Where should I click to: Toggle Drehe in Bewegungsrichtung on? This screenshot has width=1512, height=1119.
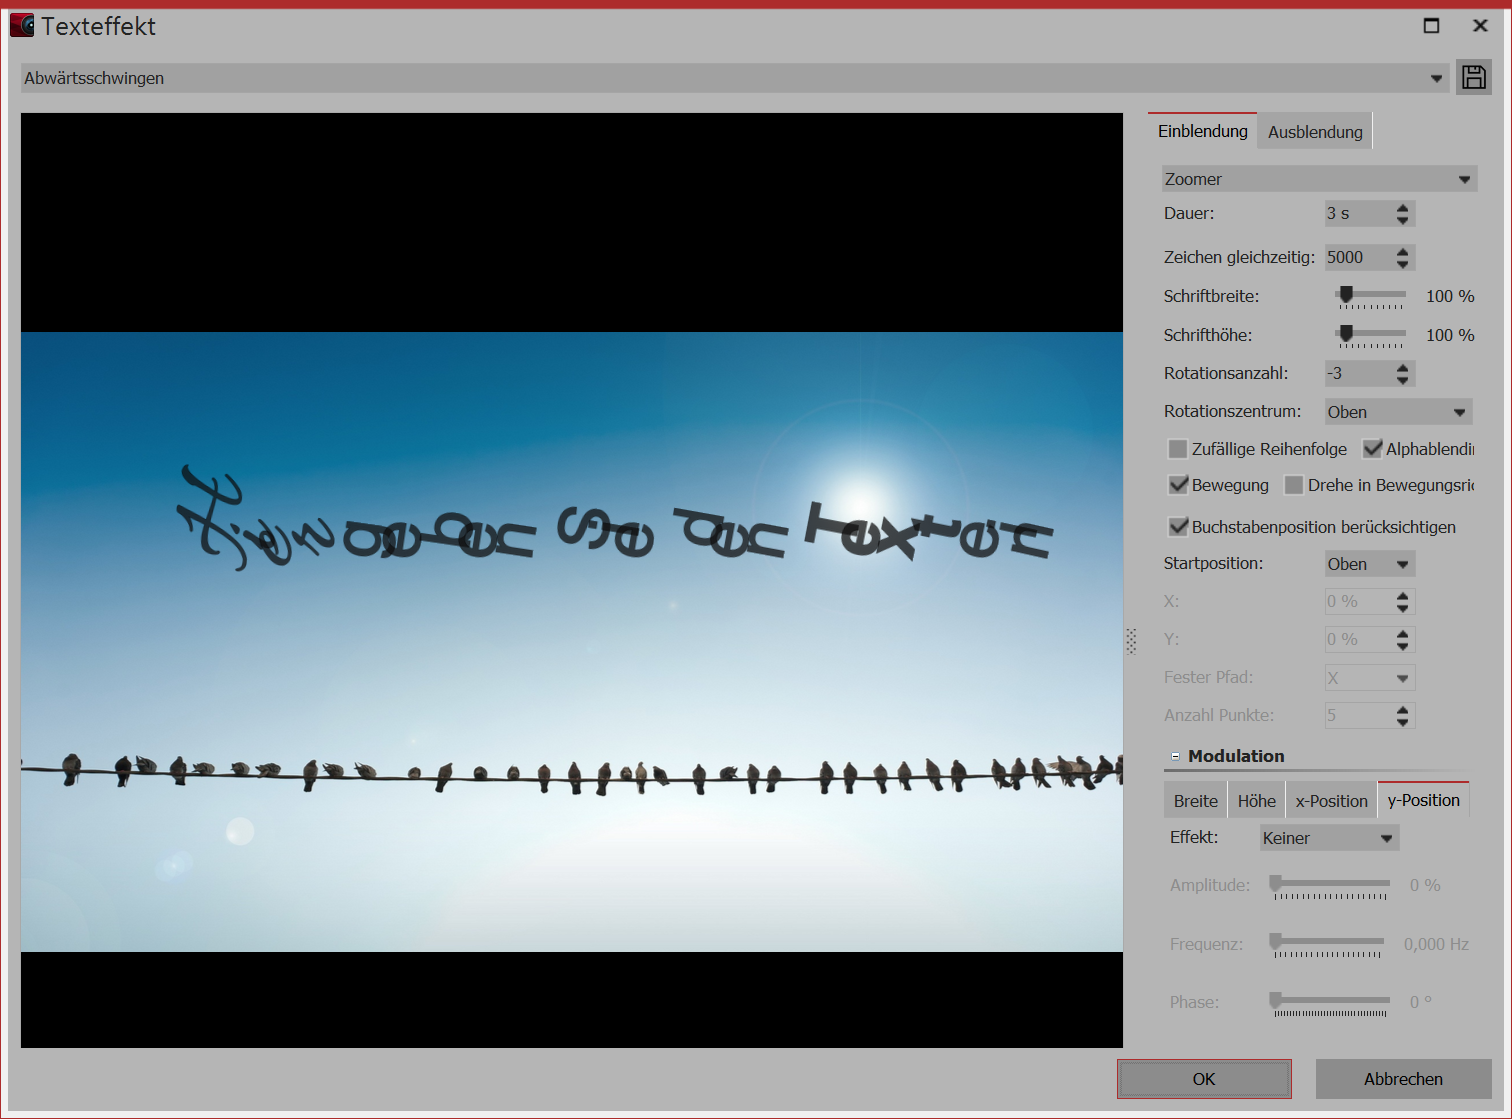click(x=1294, y=484)
